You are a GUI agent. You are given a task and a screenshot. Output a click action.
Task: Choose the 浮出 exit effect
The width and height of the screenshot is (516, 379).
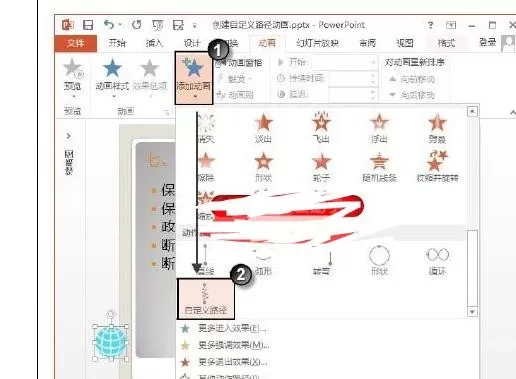click(379, 128)
